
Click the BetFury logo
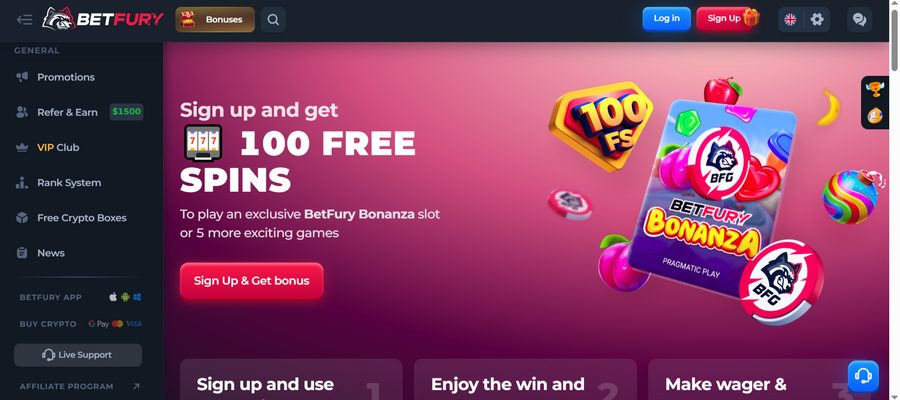pos(103,20)
